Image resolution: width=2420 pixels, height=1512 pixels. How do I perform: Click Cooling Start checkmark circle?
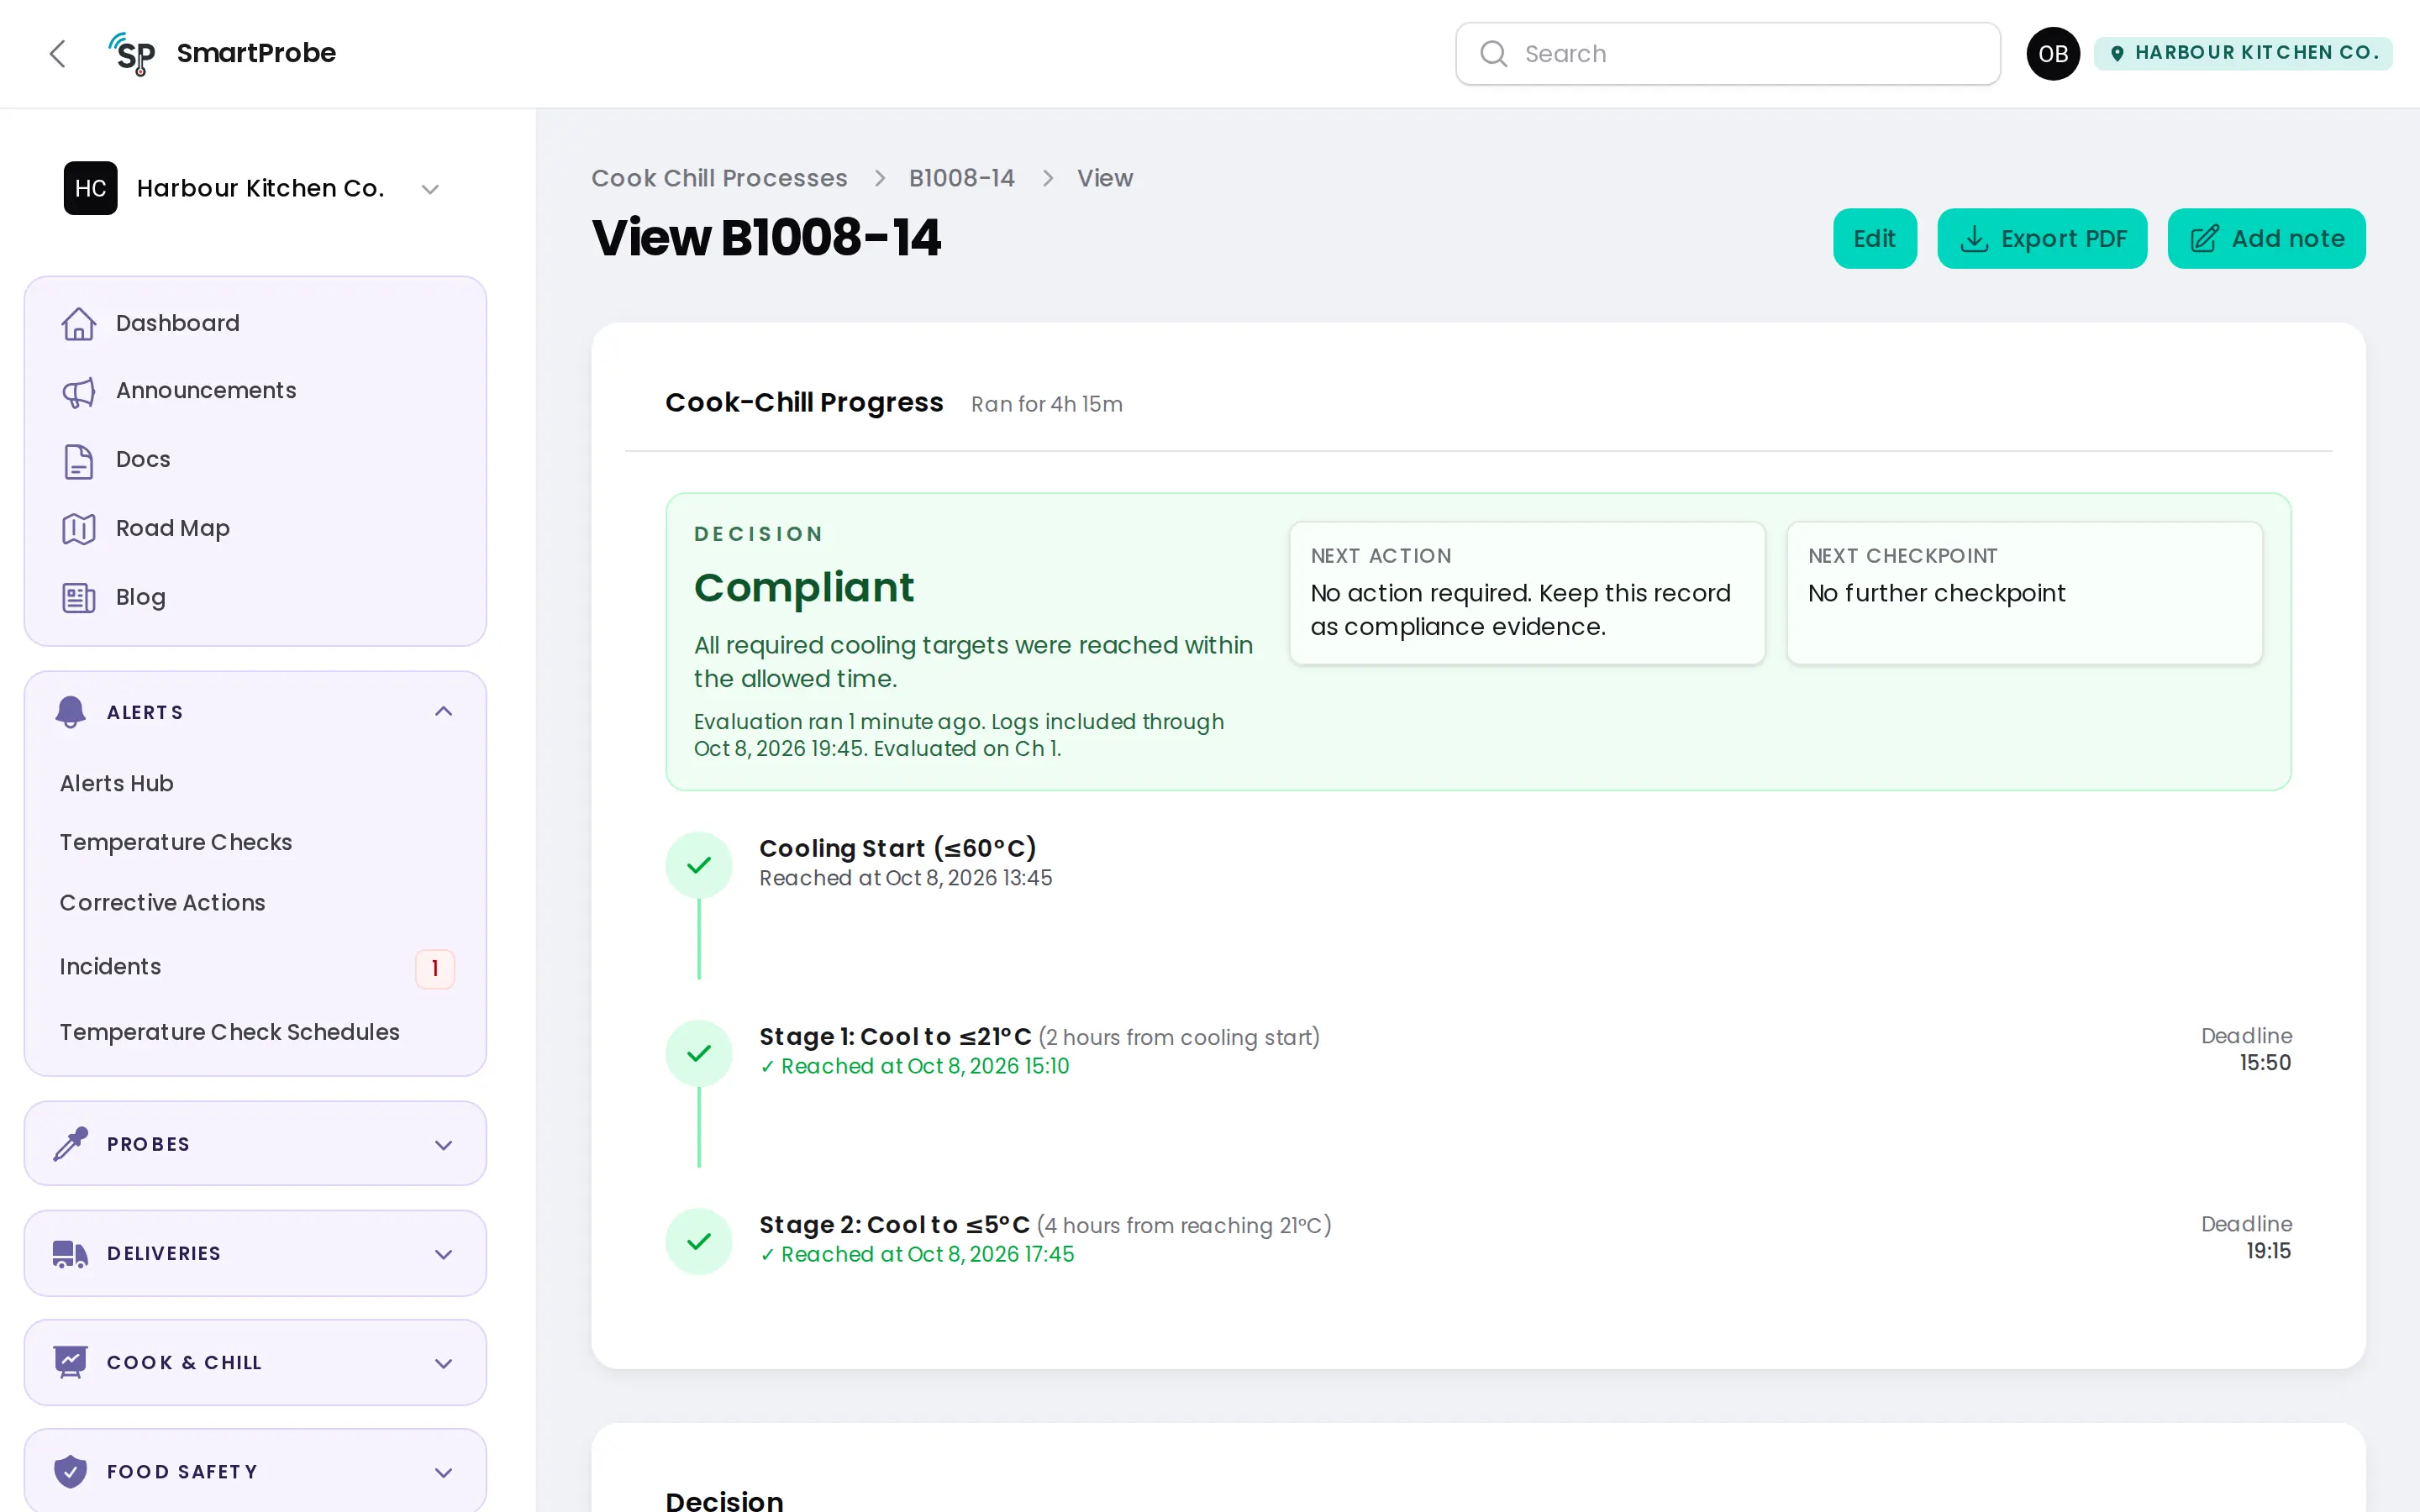pyautogui.click(x=699, y=865)
